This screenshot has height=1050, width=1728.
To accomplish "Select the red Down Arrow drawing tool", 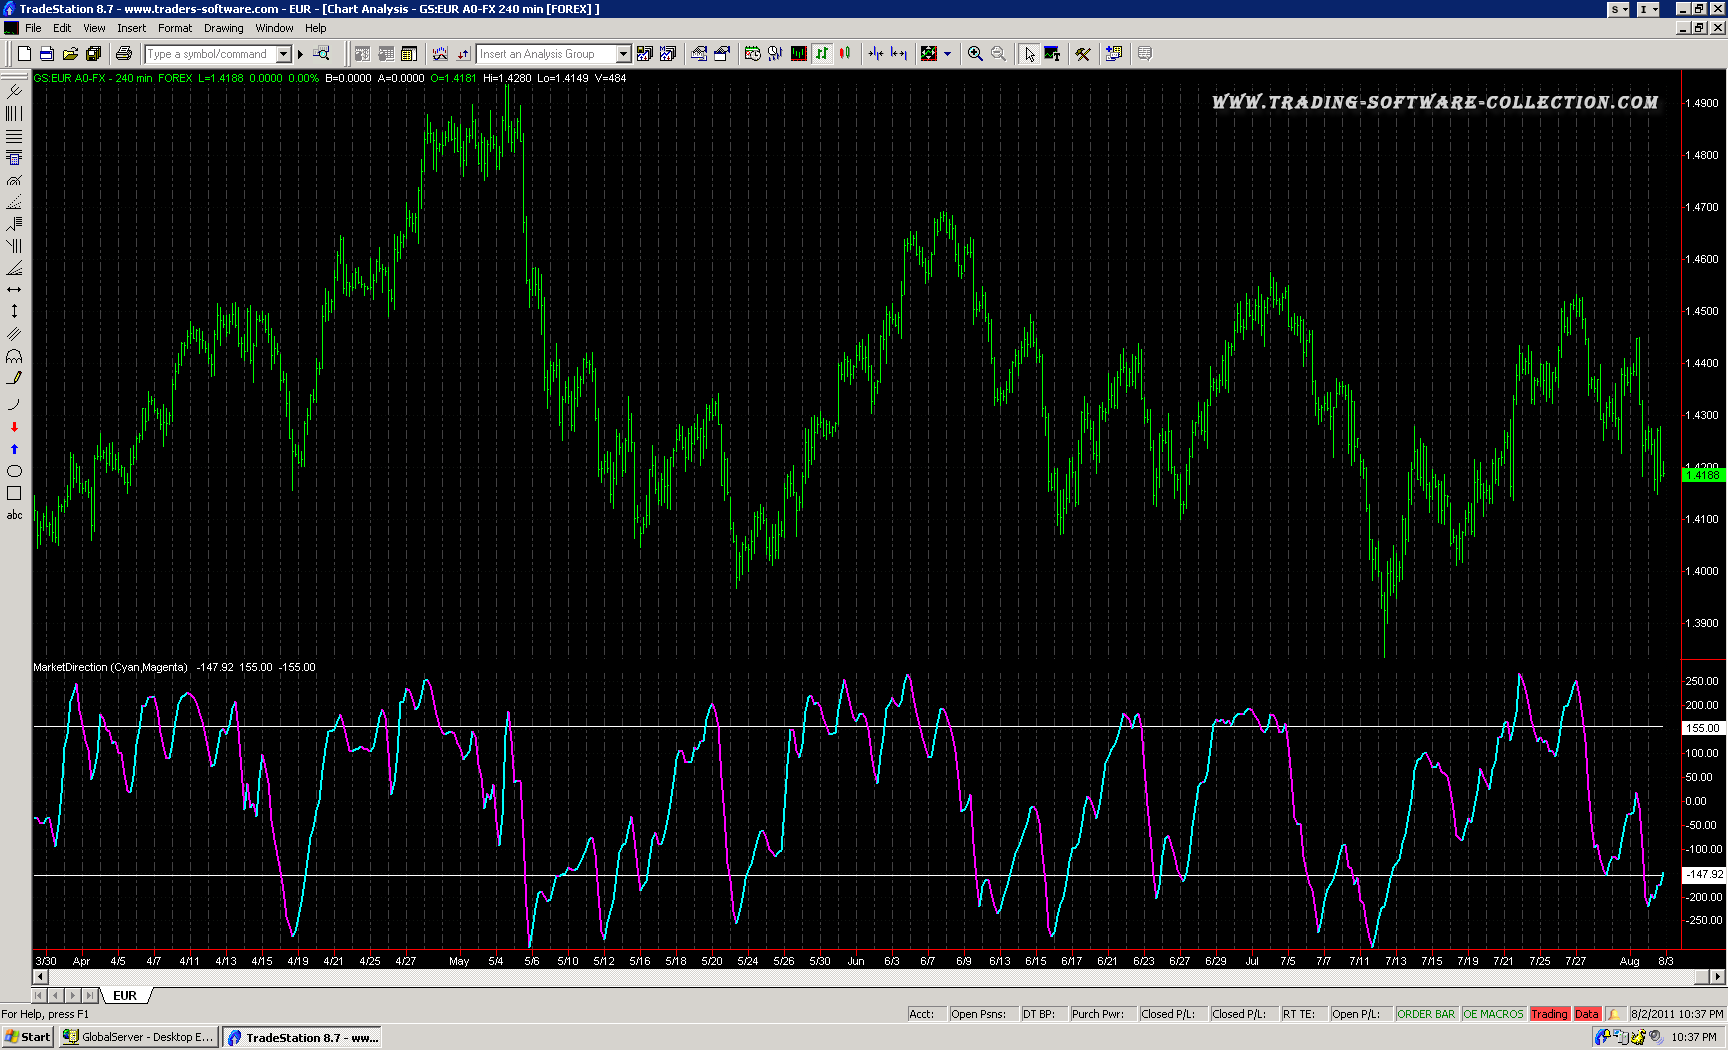I will click(14, 427).
